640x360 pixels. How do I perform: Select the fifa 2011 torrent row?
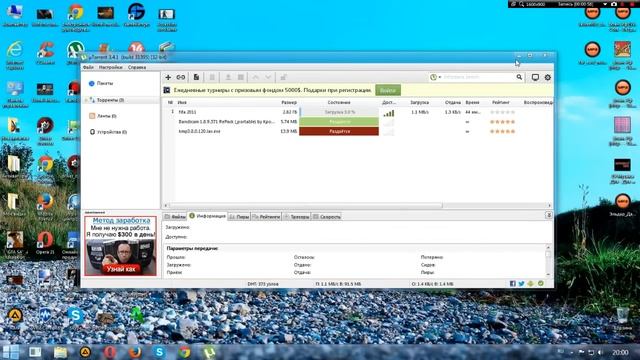(x=358, y=112)
